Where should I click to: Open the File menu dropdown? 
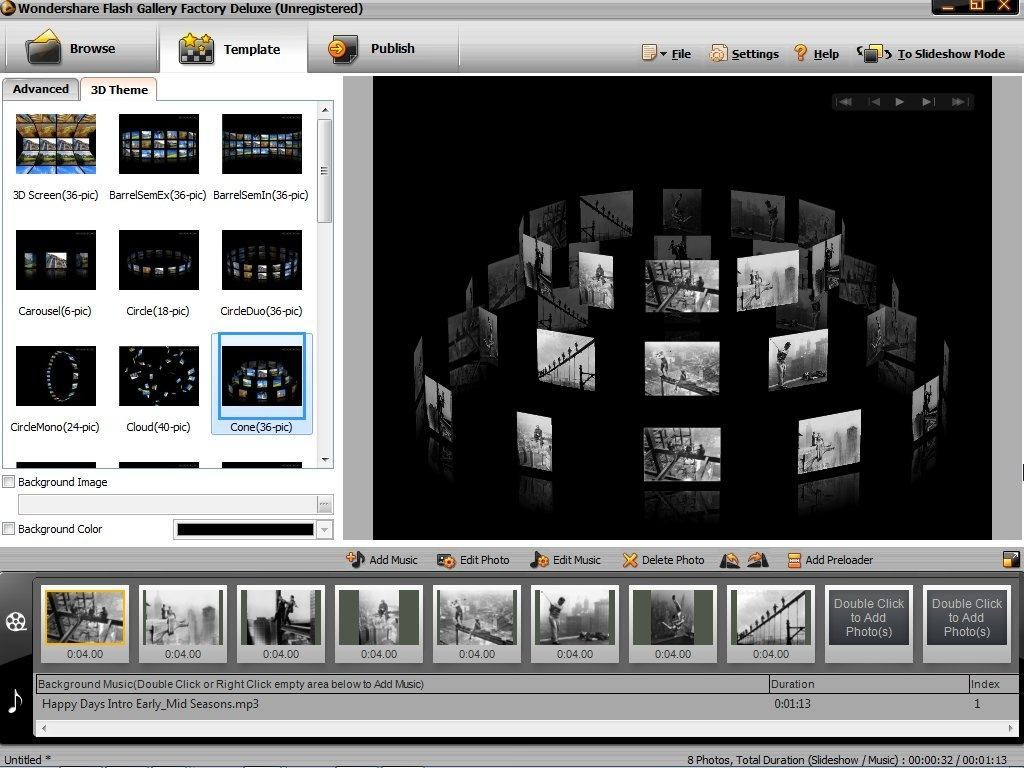pos(665,54)
